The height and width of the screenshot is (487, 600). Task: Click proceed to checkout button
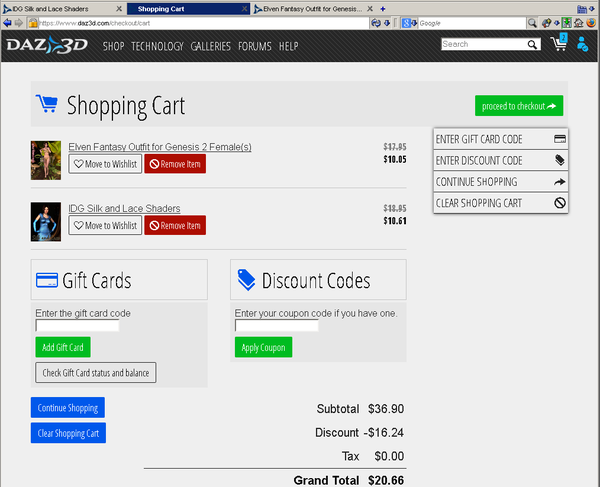519,106
